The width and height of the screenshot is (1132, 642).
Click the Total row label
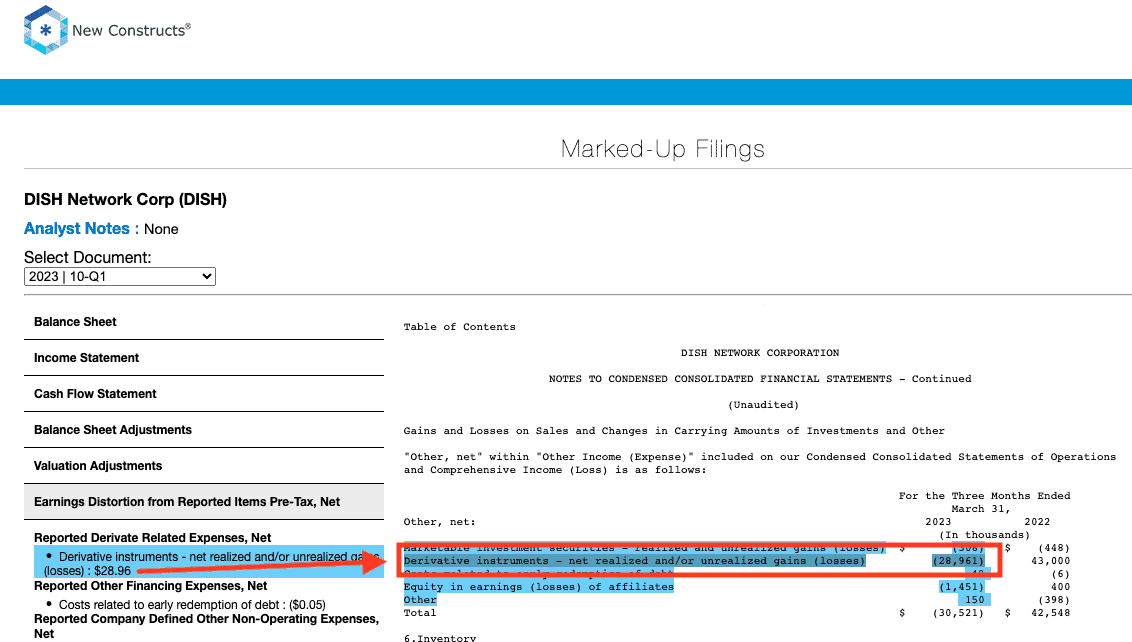pos(420,613)
